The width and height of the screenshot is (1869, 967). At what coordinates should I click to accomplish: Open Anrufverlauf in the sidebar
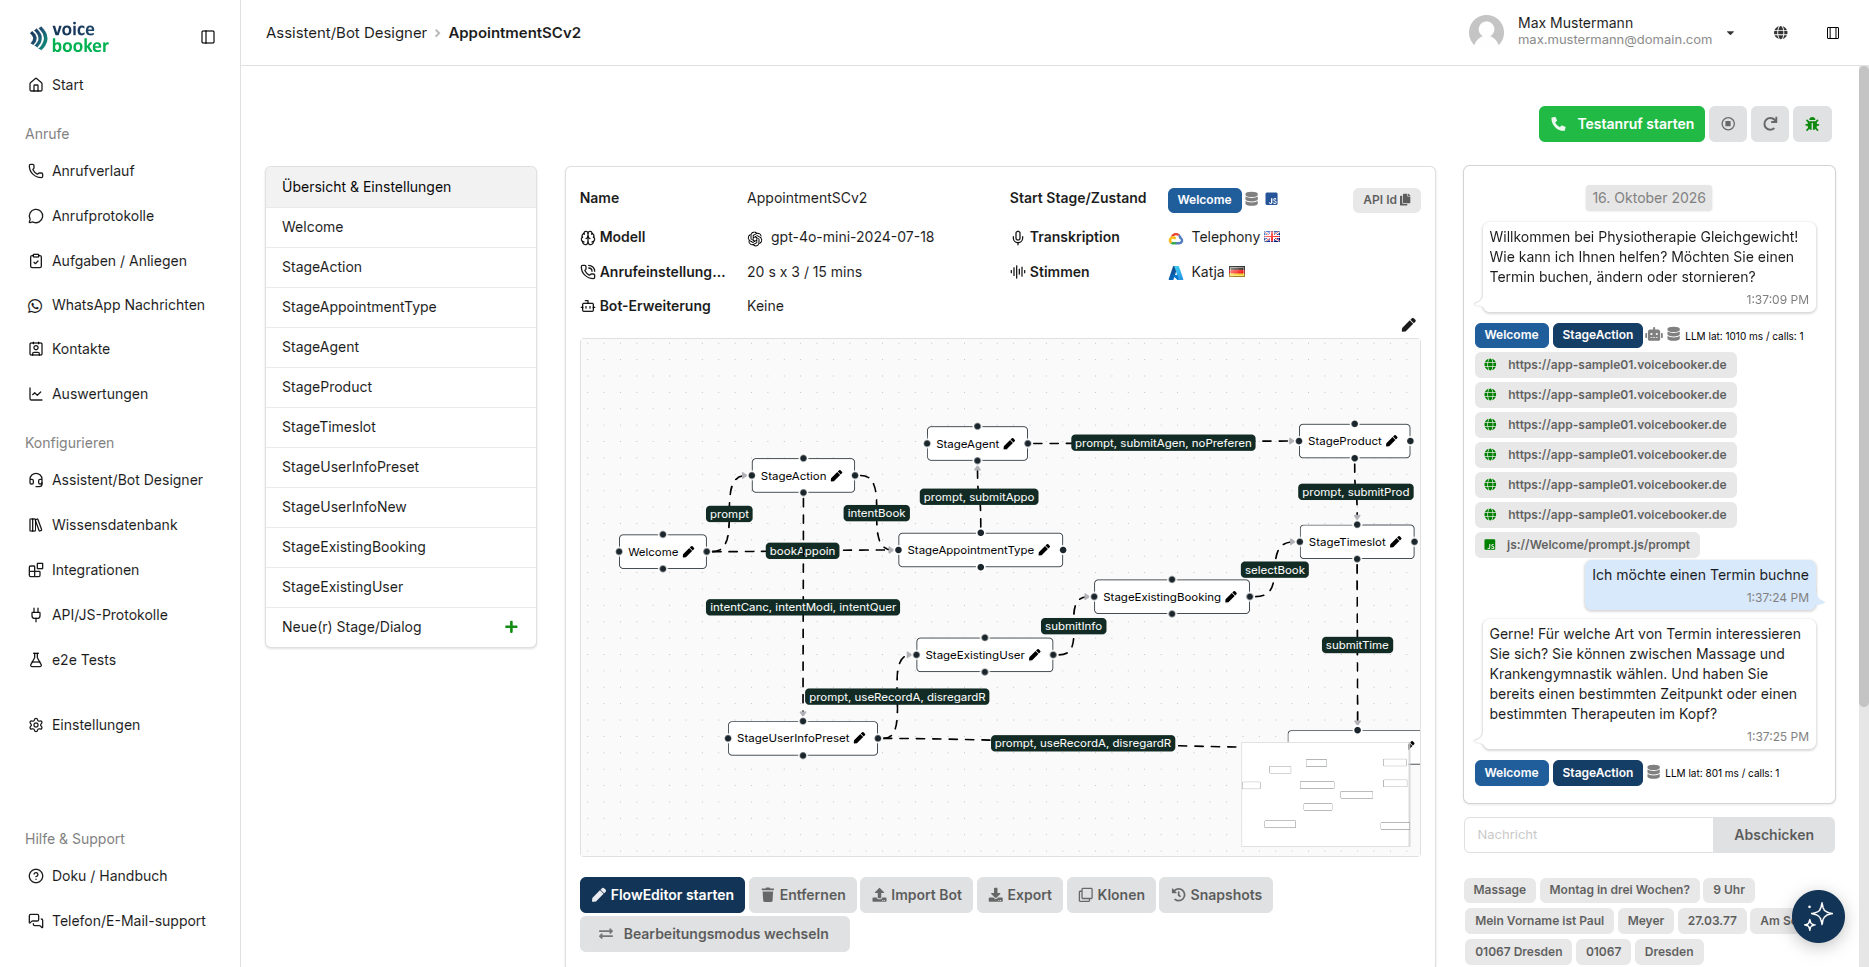93,171
